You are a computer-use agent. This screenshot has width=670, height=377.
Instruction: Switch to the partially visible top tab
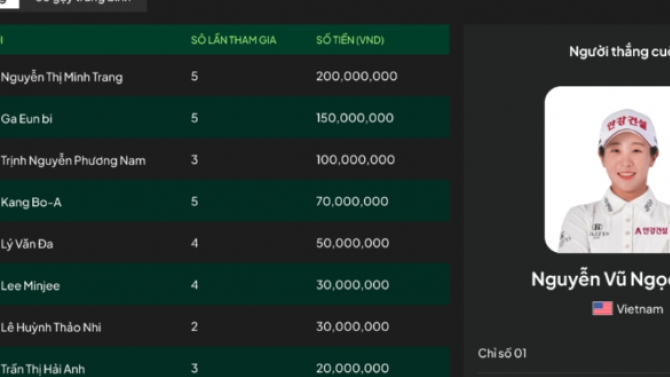click(x=84, y=4)
